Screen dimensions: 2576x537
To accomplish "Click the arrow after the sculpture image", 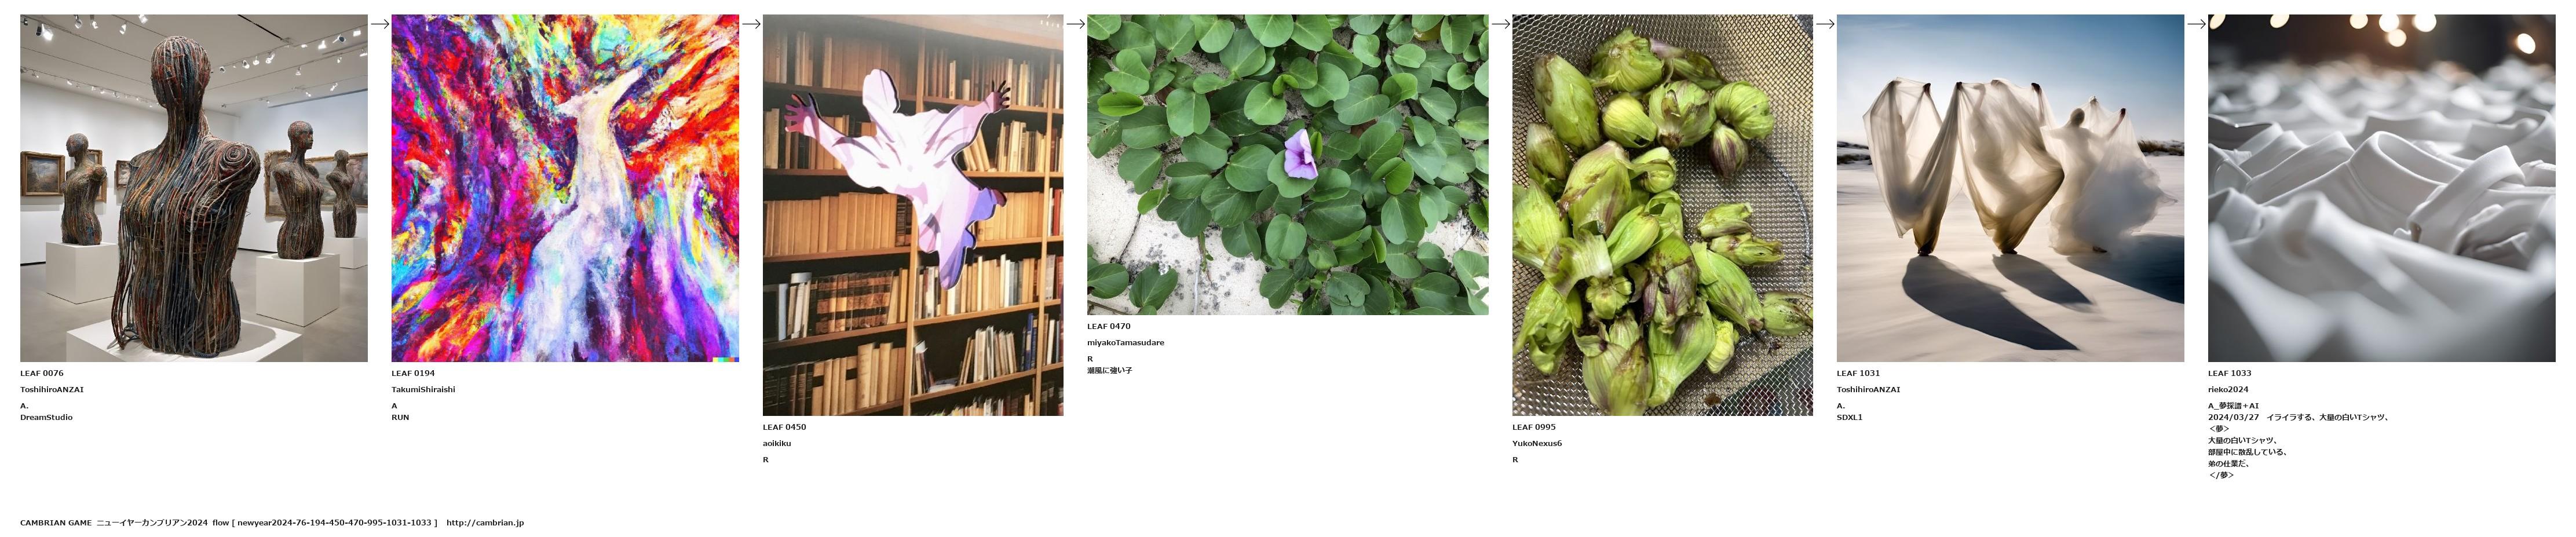I will click(379, 24).
